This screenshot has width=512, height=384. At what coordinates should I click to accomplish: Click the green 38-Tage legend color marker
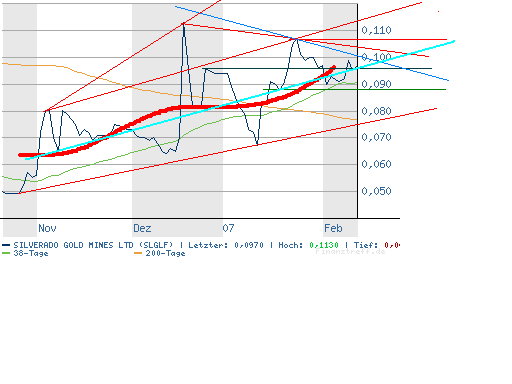[6, 253]
